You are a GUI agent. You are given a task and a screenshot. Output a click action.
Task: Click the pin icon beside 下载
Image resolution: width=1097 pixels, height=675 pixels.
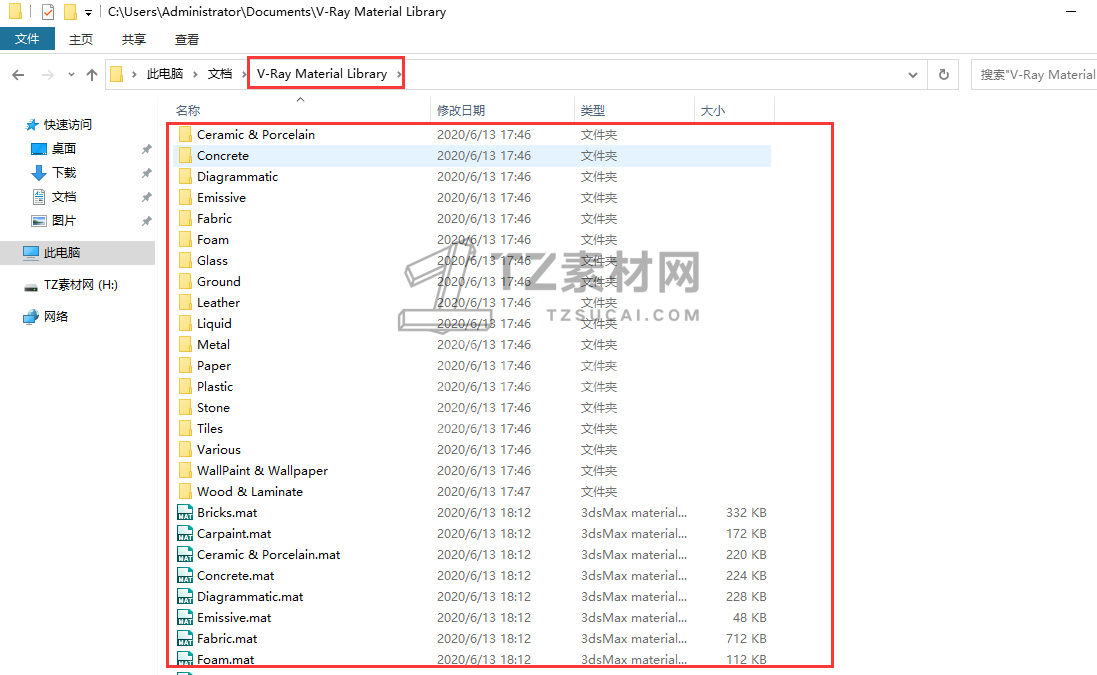146,173
